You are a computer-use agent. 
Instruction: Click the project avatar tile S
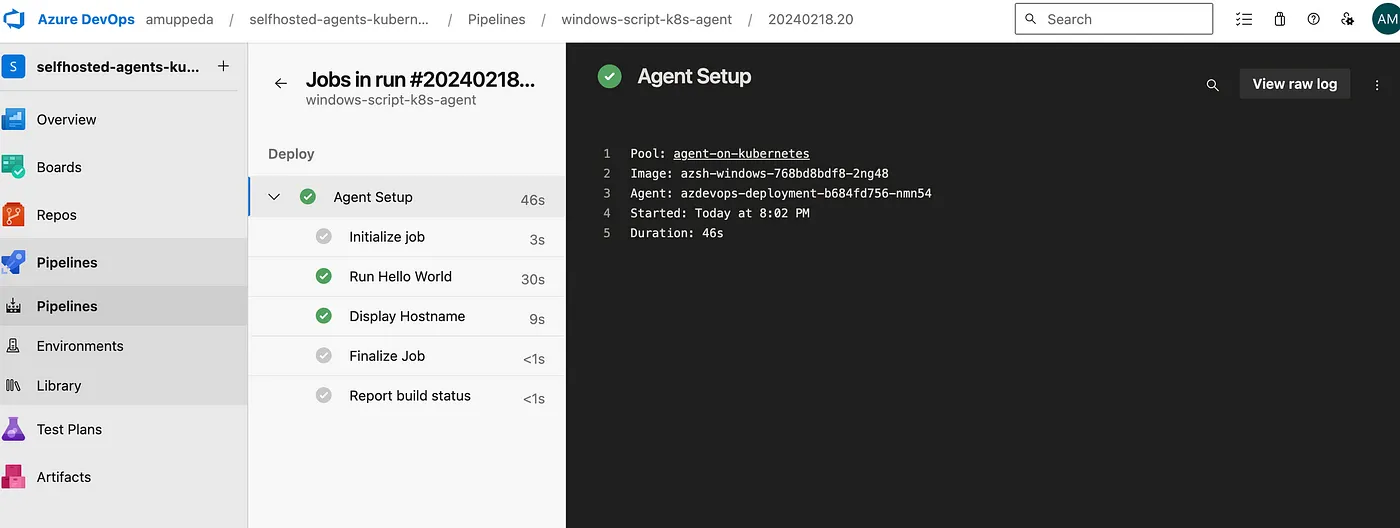tap(14, 67)
